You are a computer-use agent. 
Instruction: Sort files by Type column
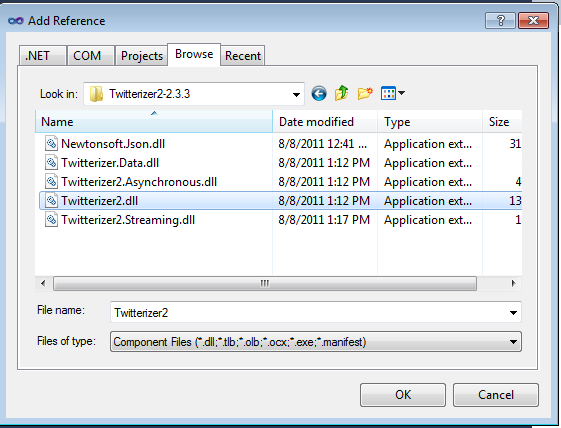[x=430, y=122]
